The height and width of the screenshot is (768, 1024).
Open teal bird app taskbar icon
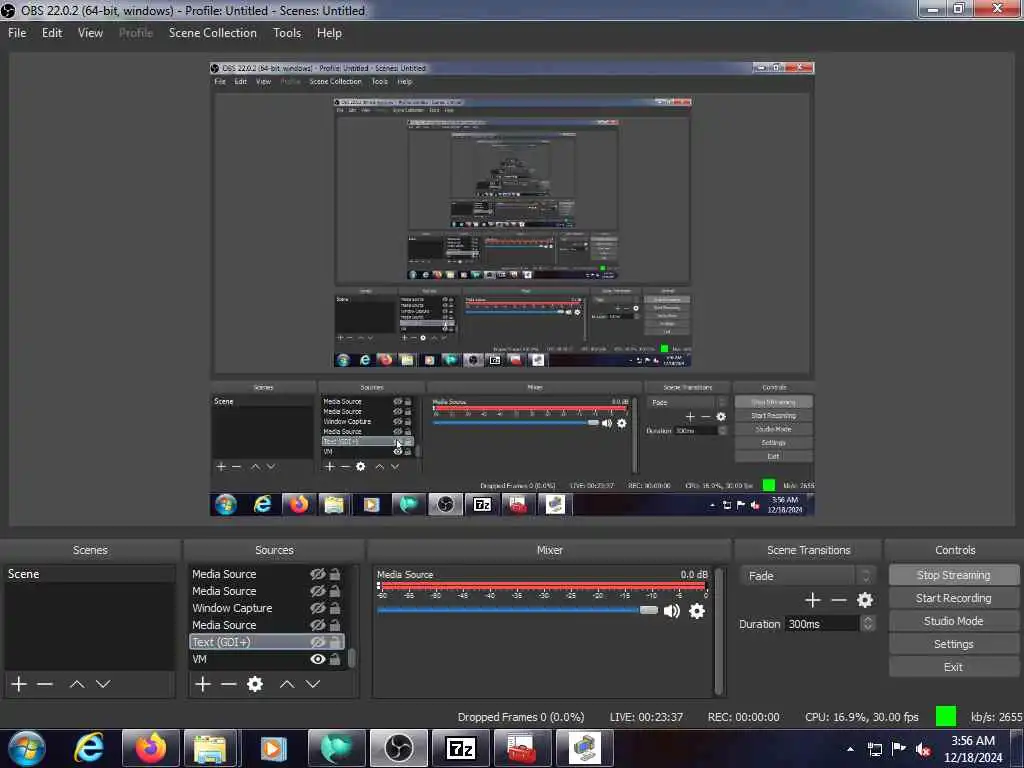[x=335, y=748]
